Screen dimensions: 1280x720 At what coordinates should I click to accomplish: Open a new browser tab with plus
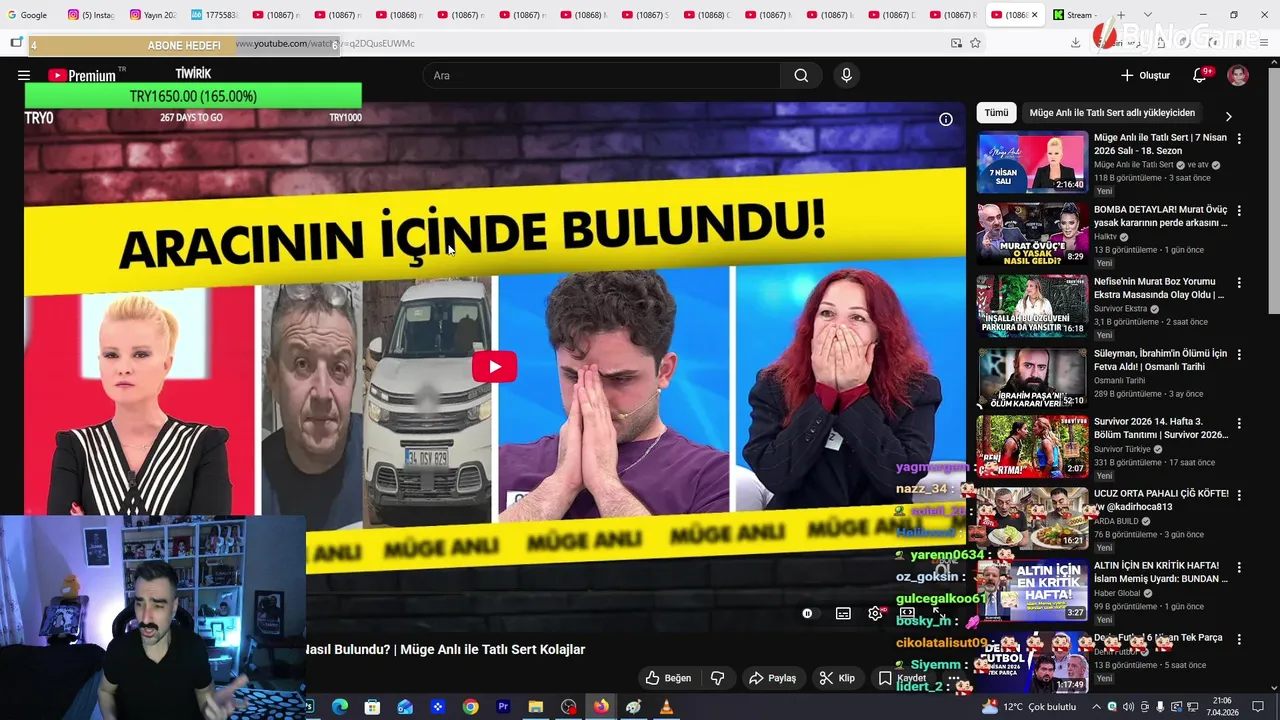(x=1121, y=15)
